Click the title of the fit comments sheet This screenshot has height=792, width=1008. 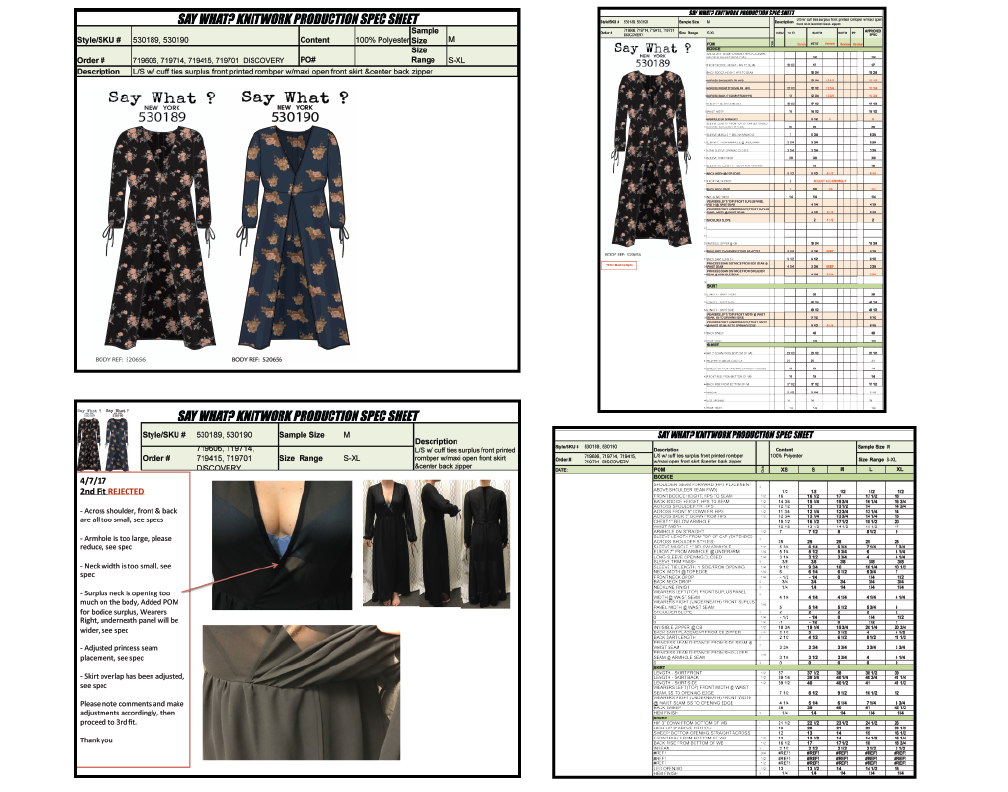[x=298, y=416]
